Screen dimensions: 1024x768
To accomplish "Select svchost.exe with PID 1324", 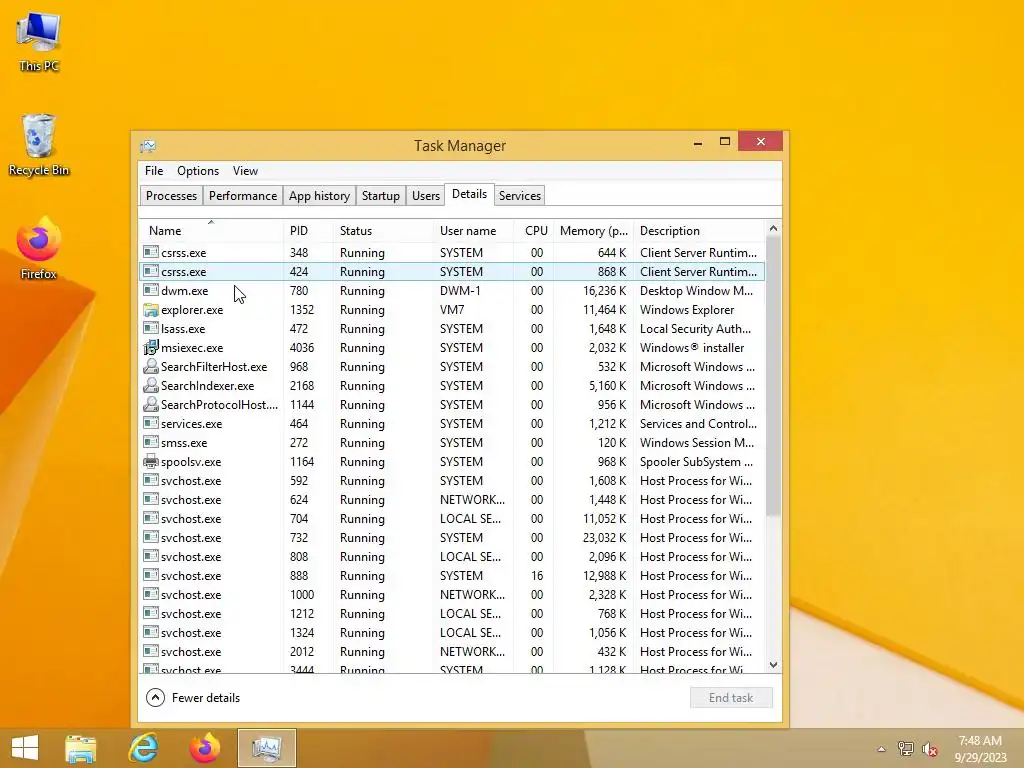I will pyautogui.click(x=451, y=633).
